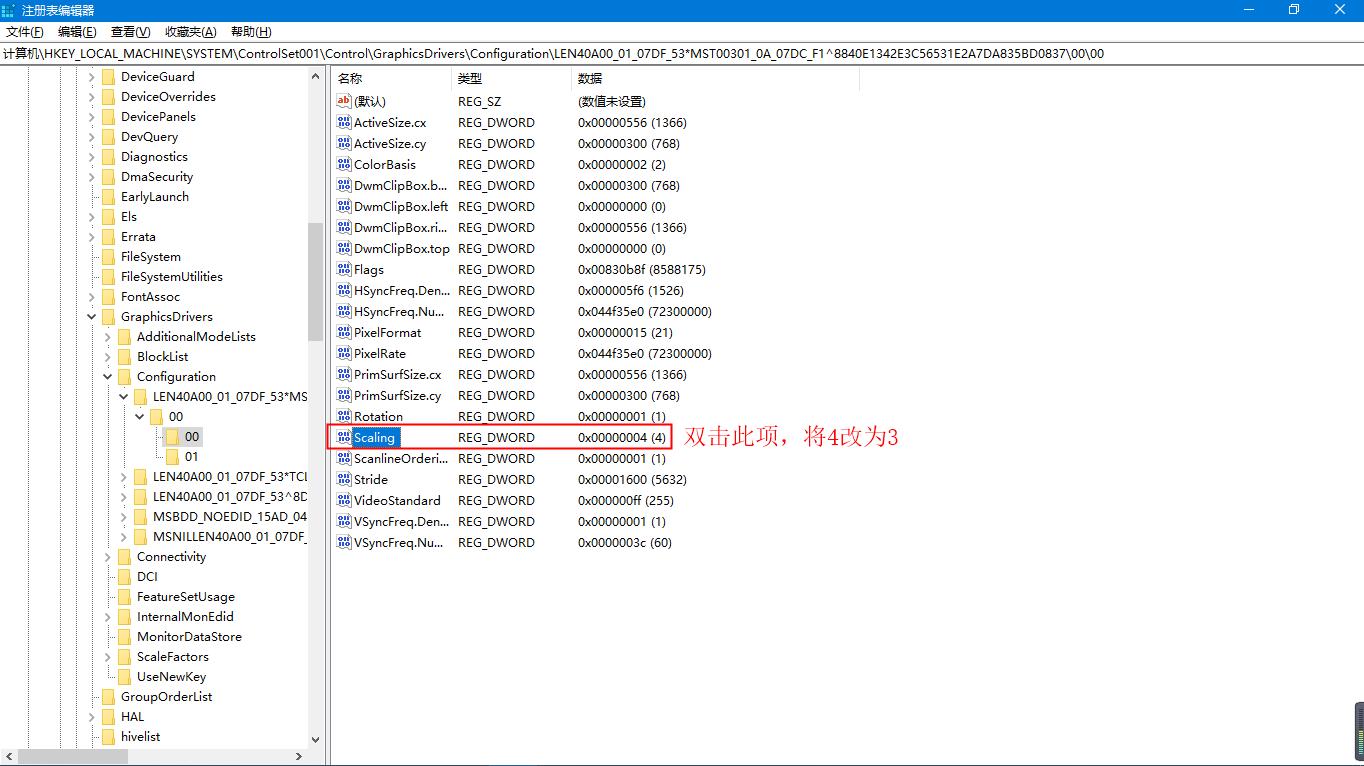1364x766 pixels.
Task: Click the DWORD icon of PixelRate
Action: (x=344, y=353)
